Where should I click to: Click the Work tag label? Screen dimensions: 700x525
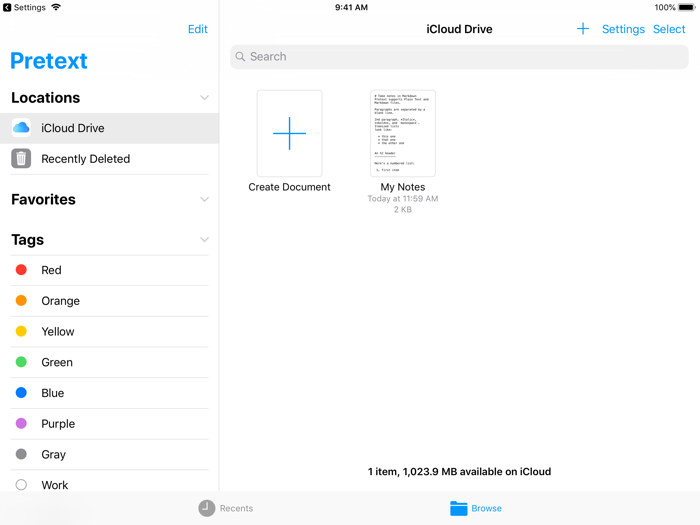(55, 485)
